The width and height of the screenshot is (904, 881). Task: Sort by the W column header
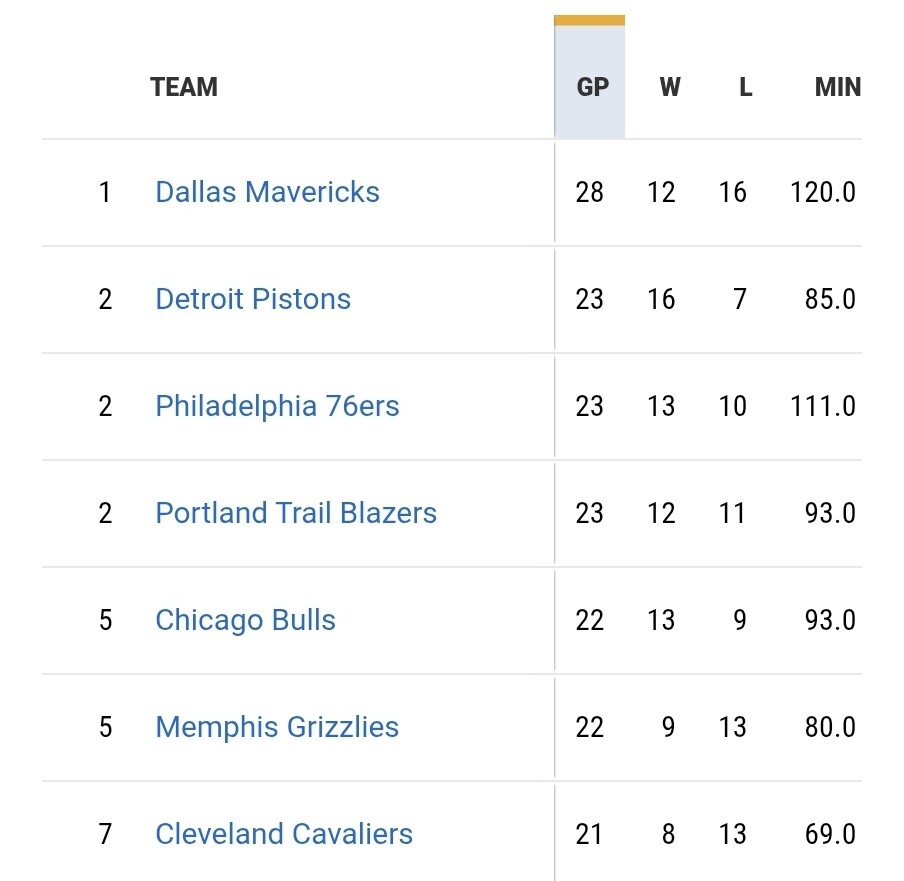click(669, 87)
